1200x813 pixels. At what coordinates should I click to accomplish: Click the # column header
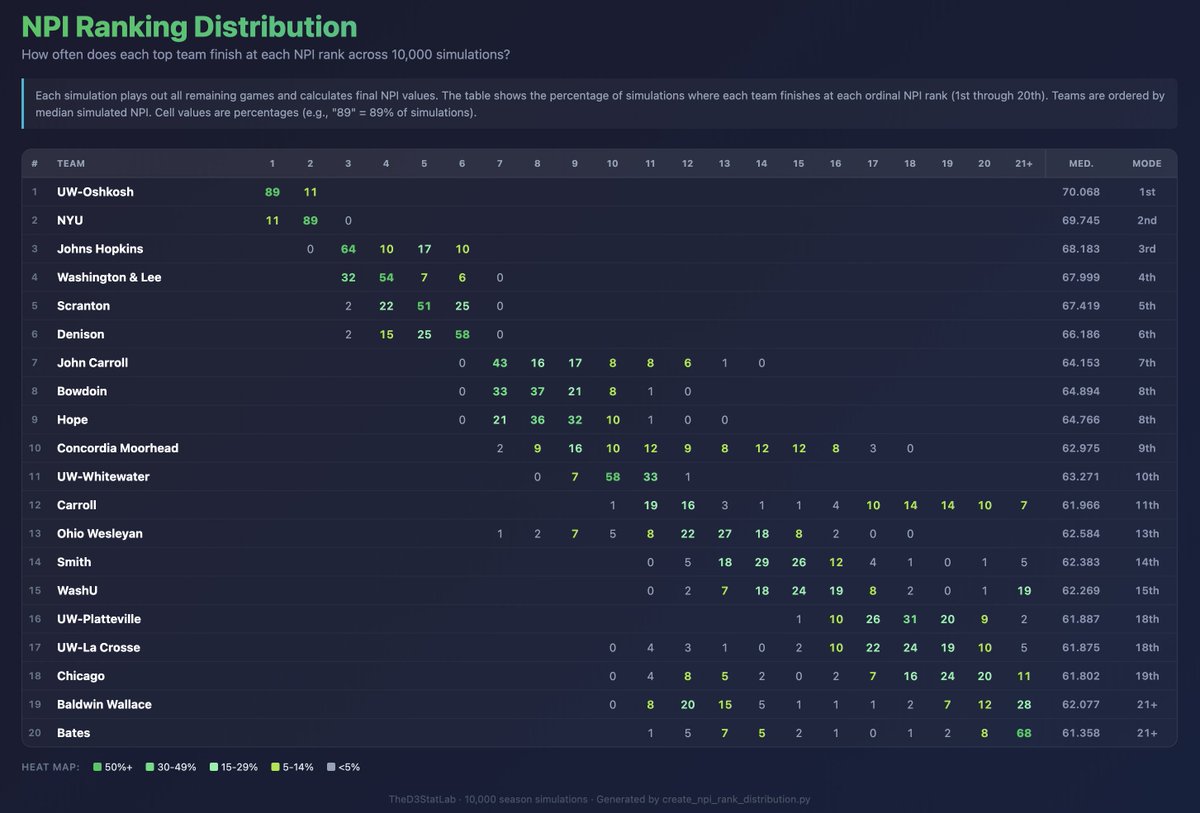tap(34, 163)
